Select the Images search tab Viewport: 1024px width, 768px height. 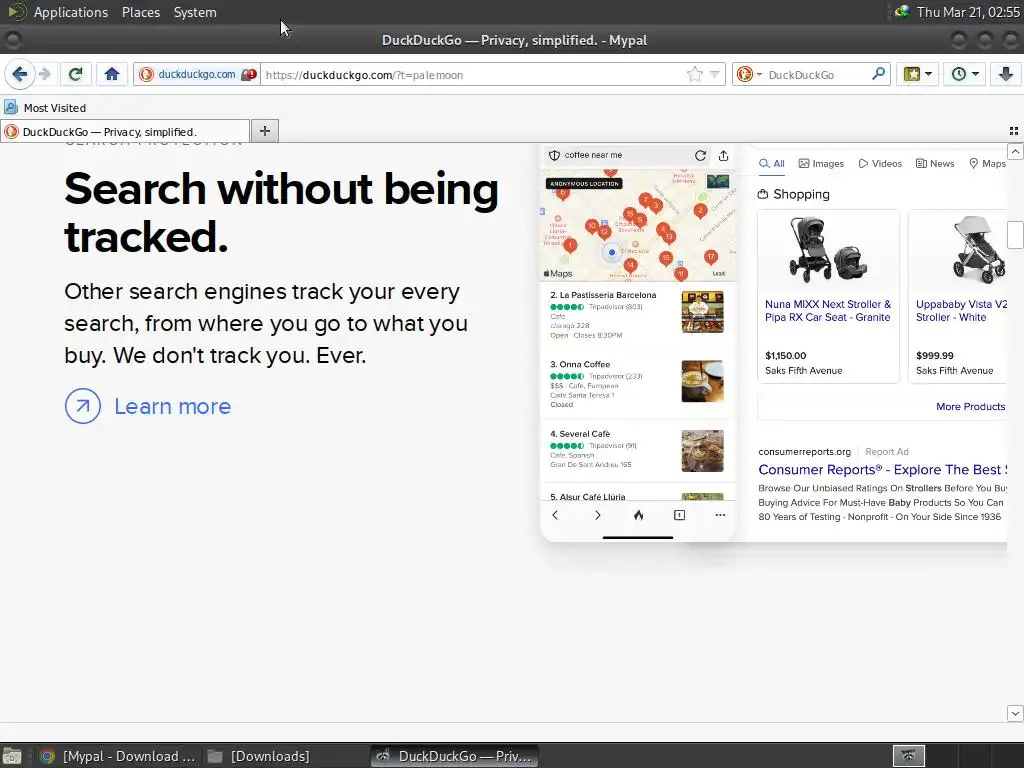[x=822, y=163]
